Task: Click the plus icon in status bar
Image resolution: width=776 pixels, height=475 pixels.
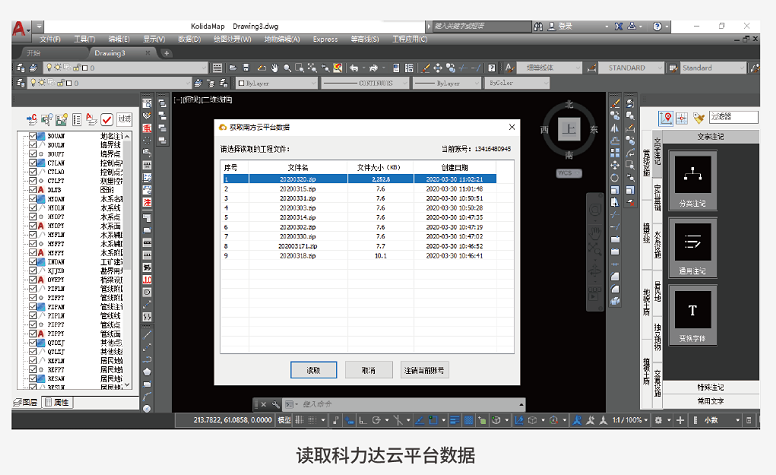Action: coord(680,420)
